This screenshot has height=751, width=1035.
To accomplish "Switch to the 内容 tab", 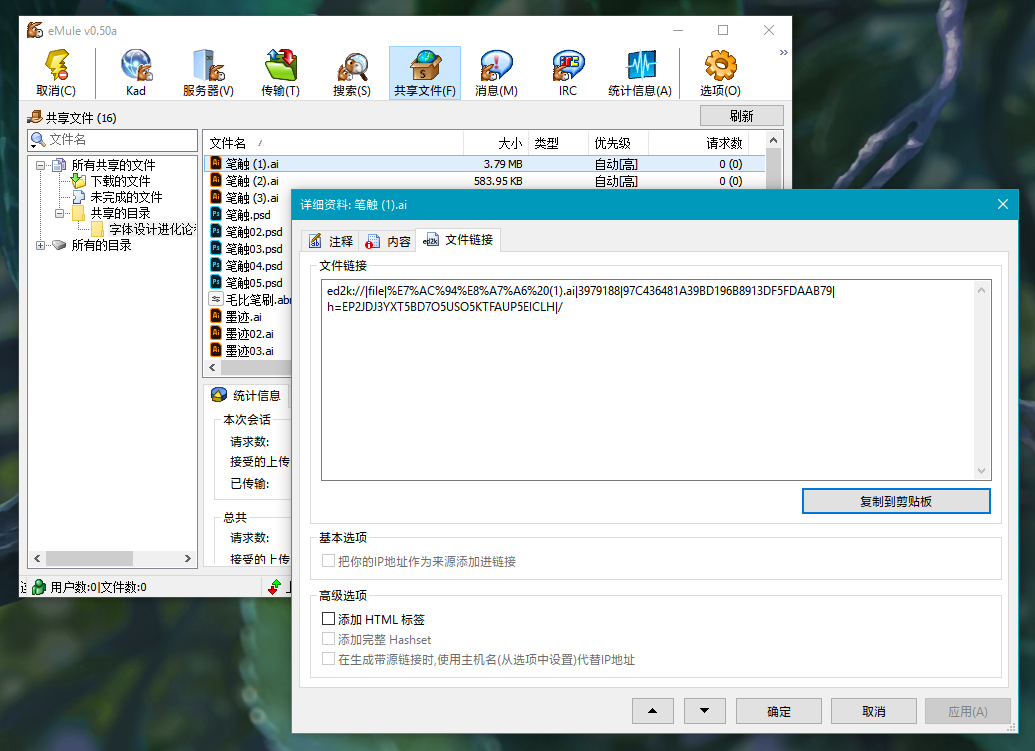I will (389, 241).
